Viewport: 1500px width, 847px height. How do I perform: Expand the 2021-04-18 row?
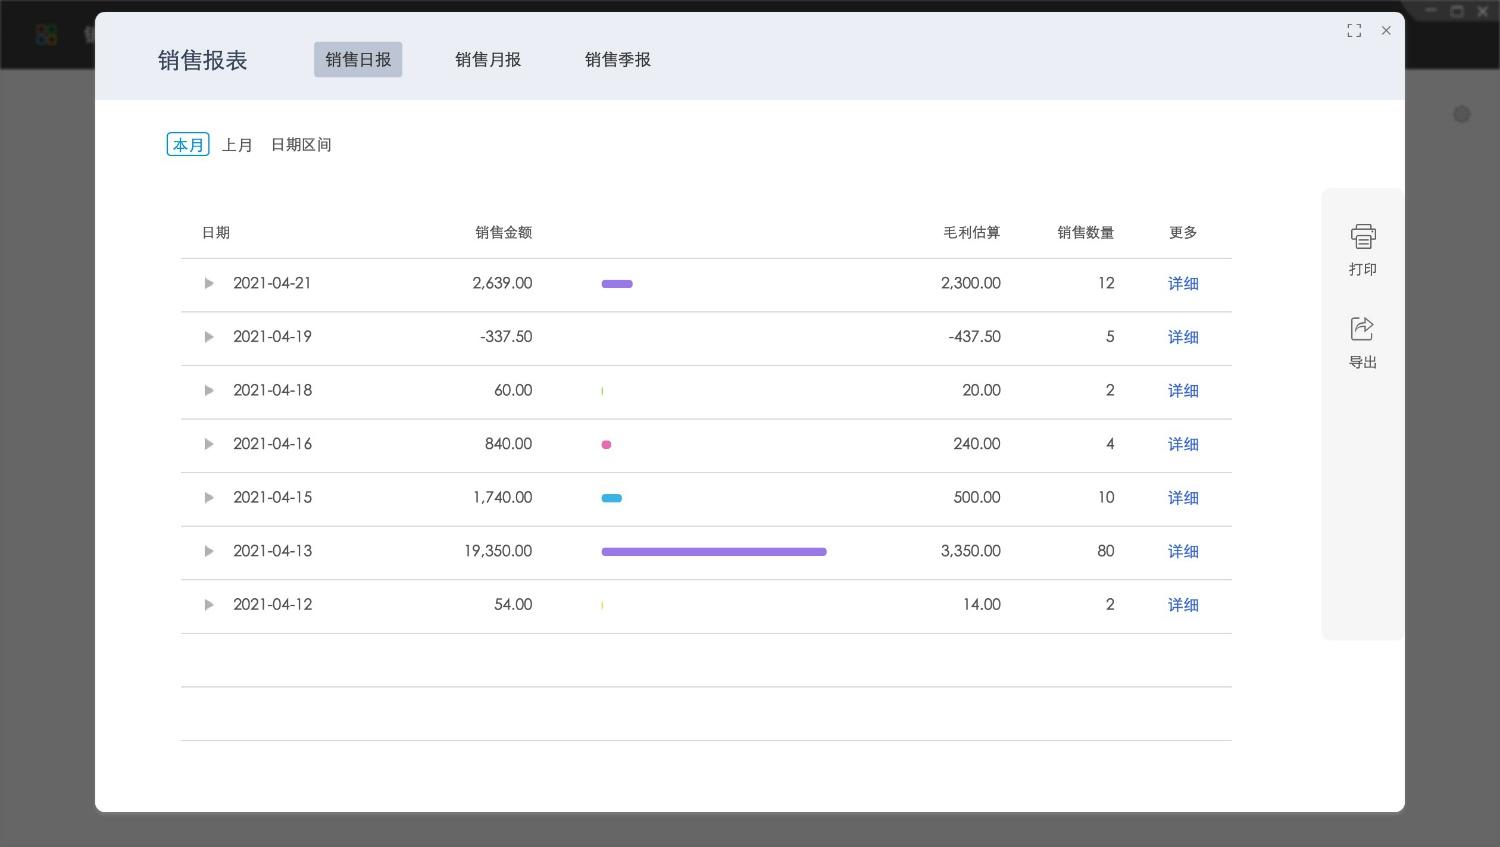coord(209,390)
